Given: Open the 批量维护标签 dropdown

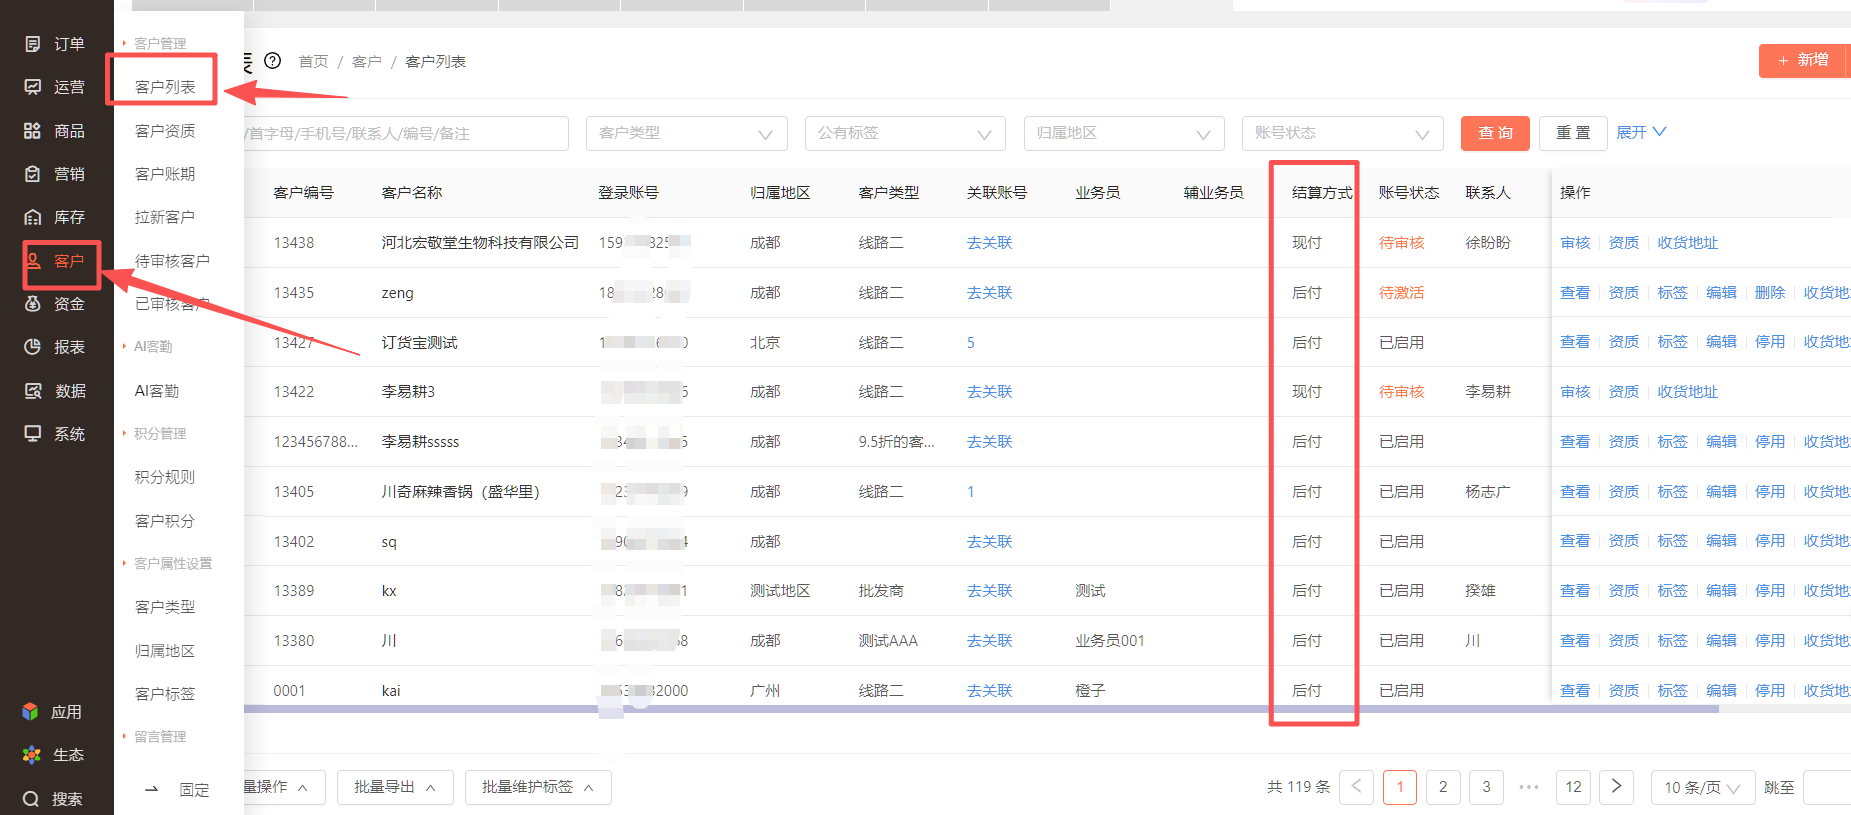Looking at the screenshot, I should click(x=538, y=787).
